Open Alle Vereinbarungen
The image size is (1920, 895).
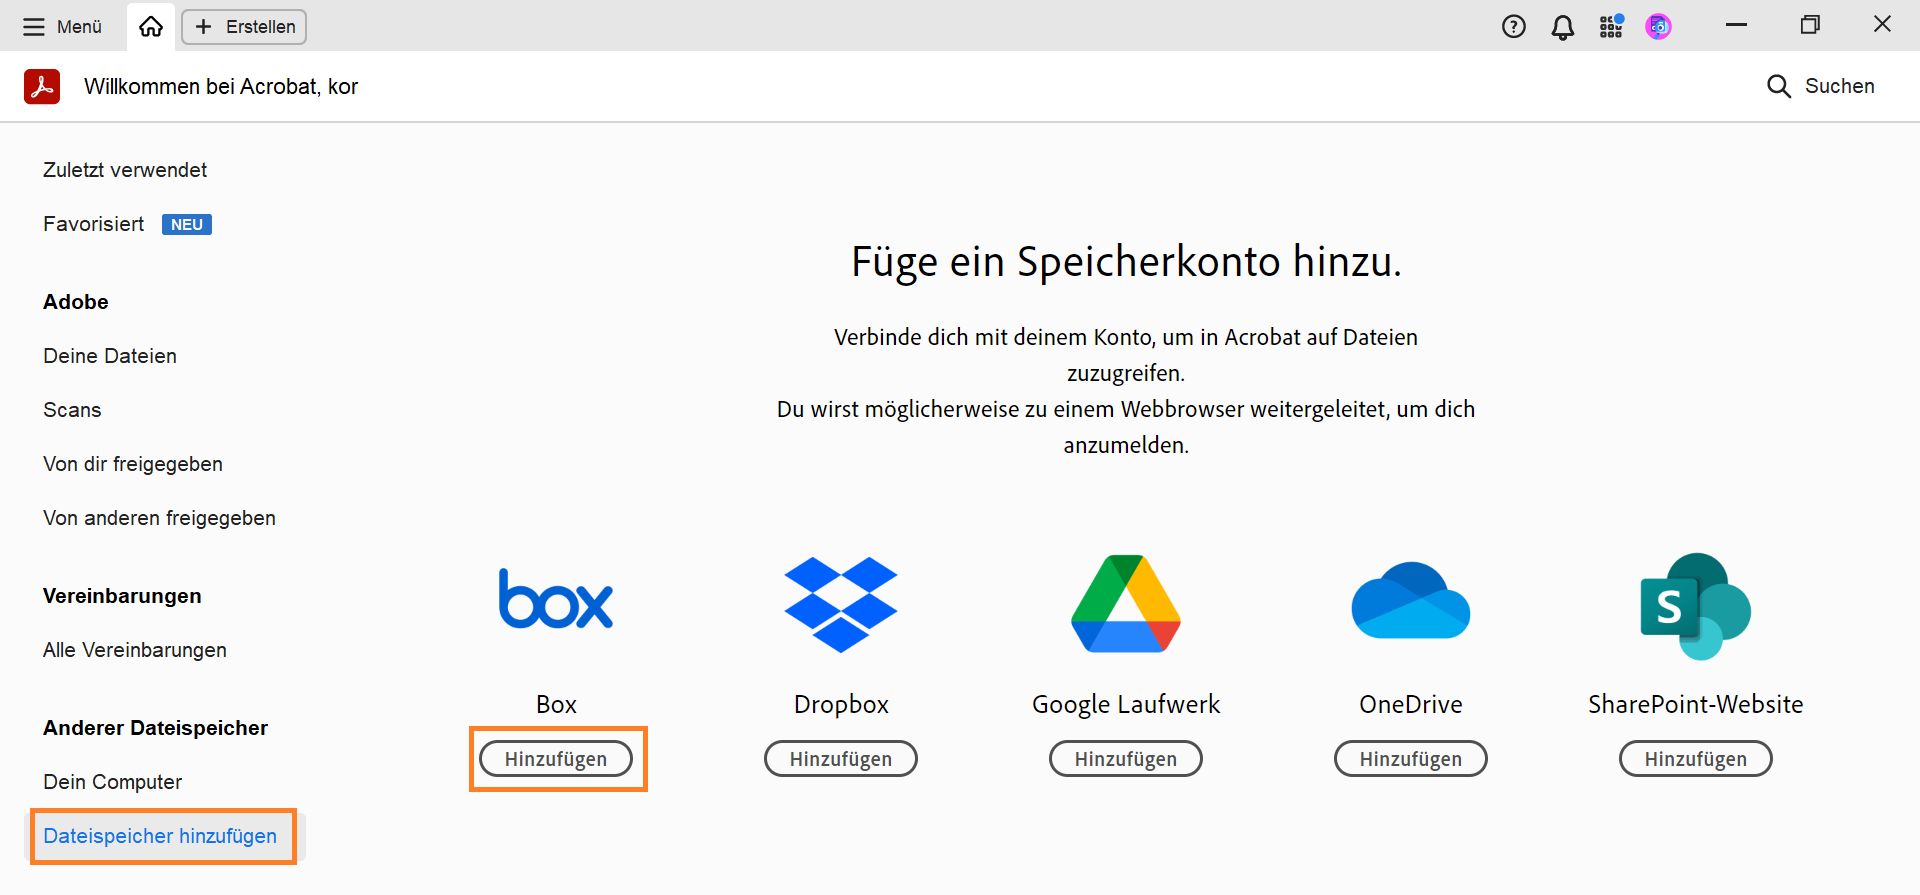pos(135,650)
